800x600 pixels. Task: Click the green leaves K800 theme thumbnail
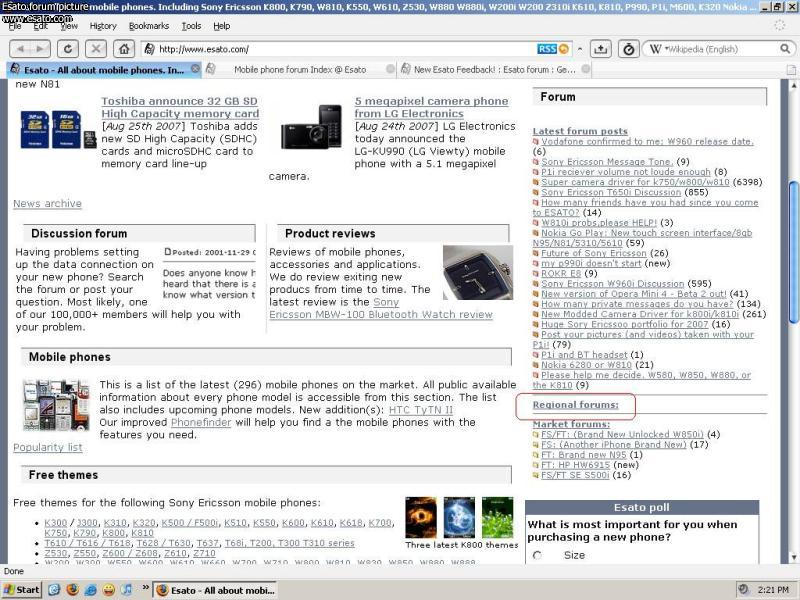[x=497, y=517]
